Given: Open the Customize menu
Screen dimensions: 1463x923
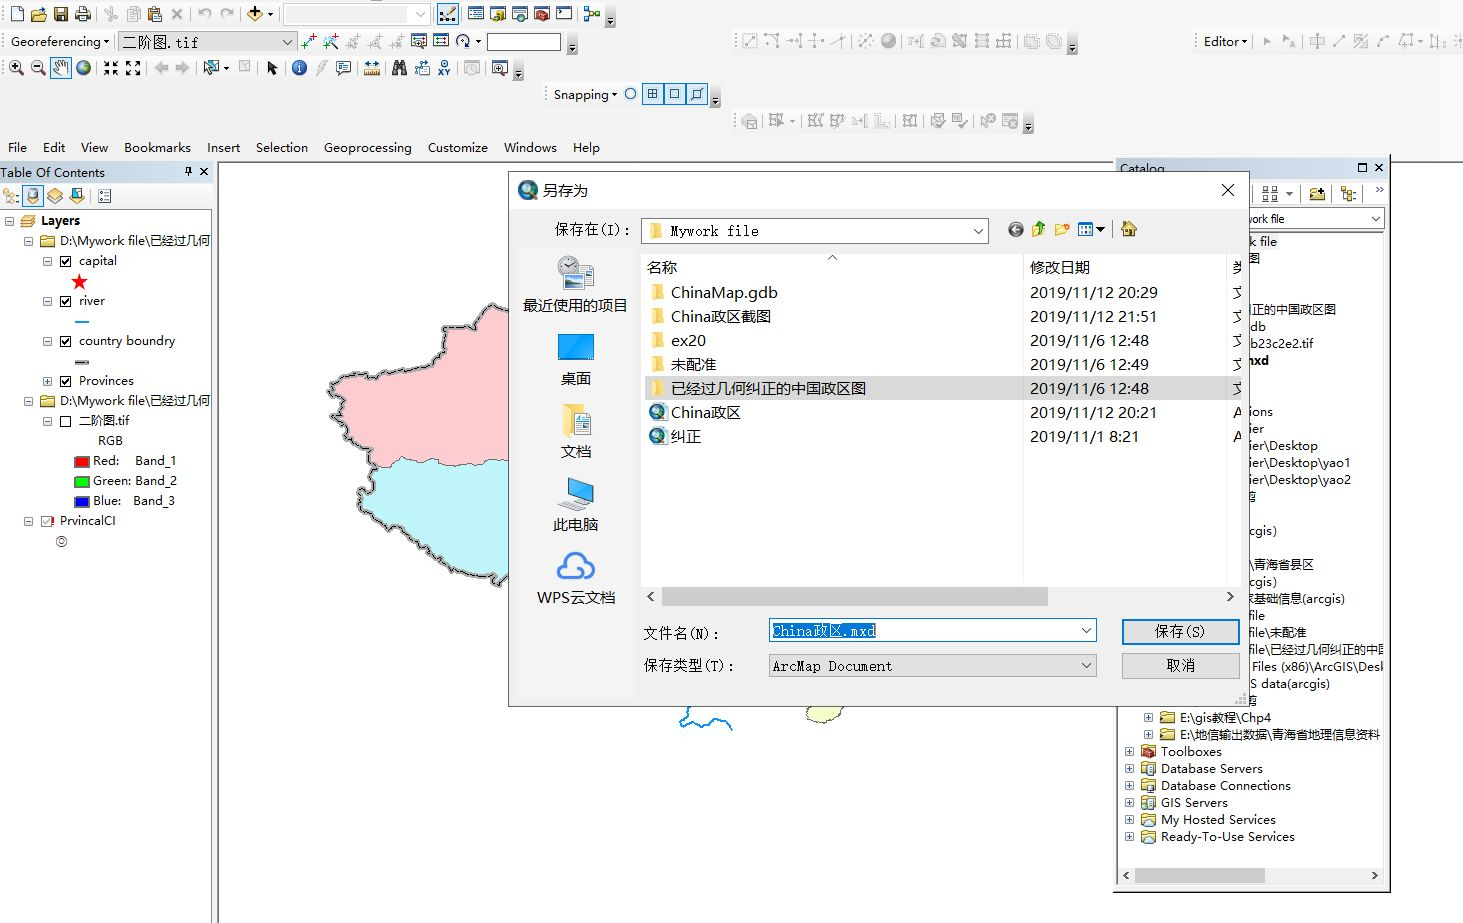Looking at the screenshot, I should (457, 147).
